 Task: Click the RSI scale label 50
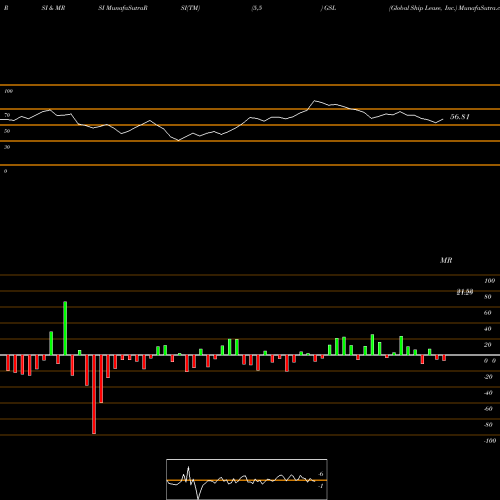(7, 131)
